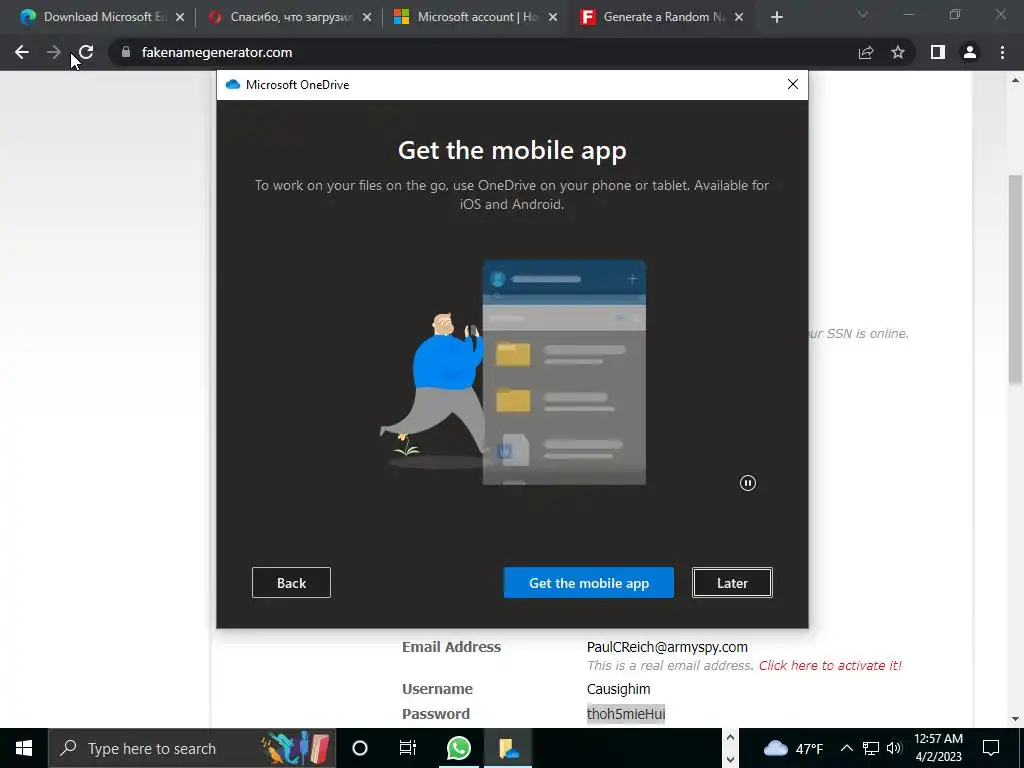Close the Generate a Random Name tab
The image size is (1024, 768).
click(739, 18)
